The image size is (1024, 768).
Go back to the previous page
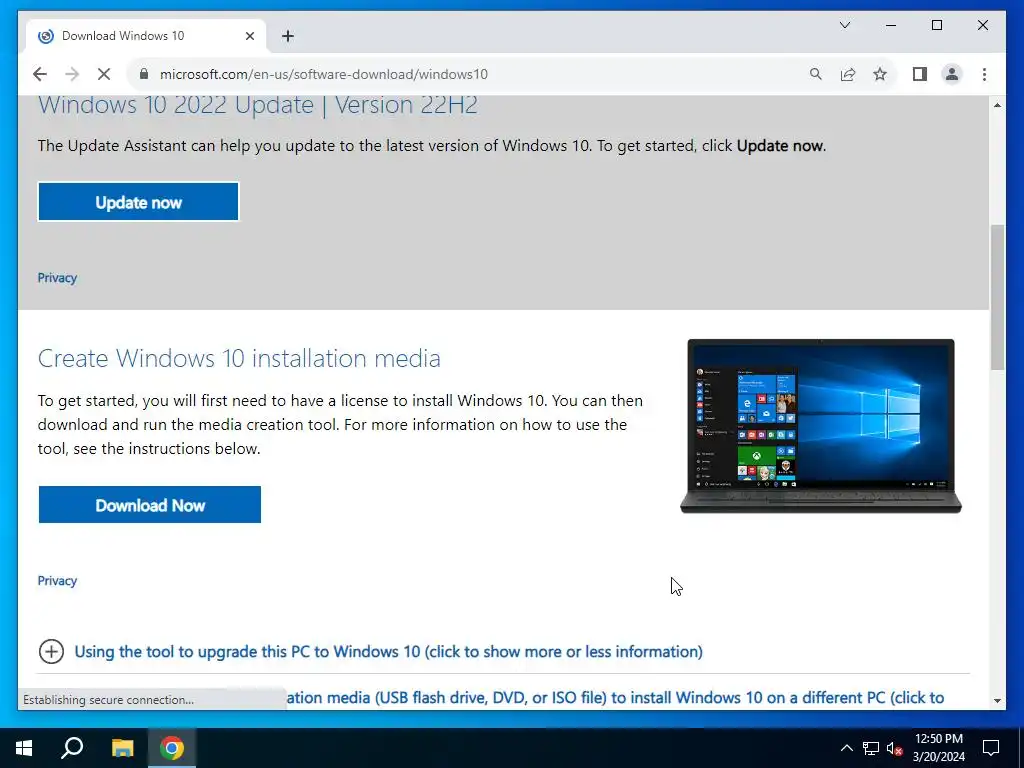click(x=40, y=74)
